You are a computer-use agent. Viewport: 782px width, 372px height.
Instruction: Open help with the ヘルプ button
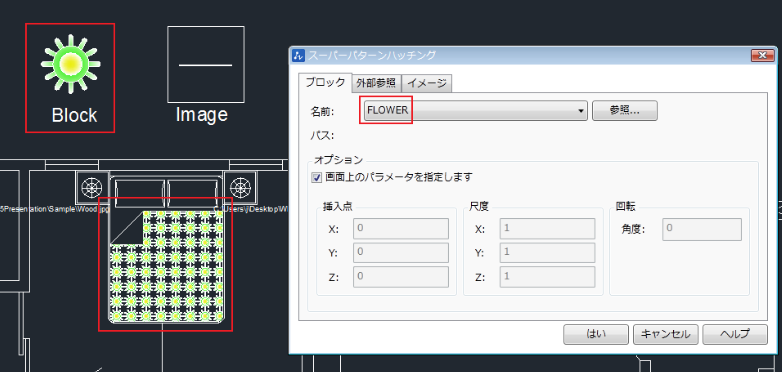point(735,335)
